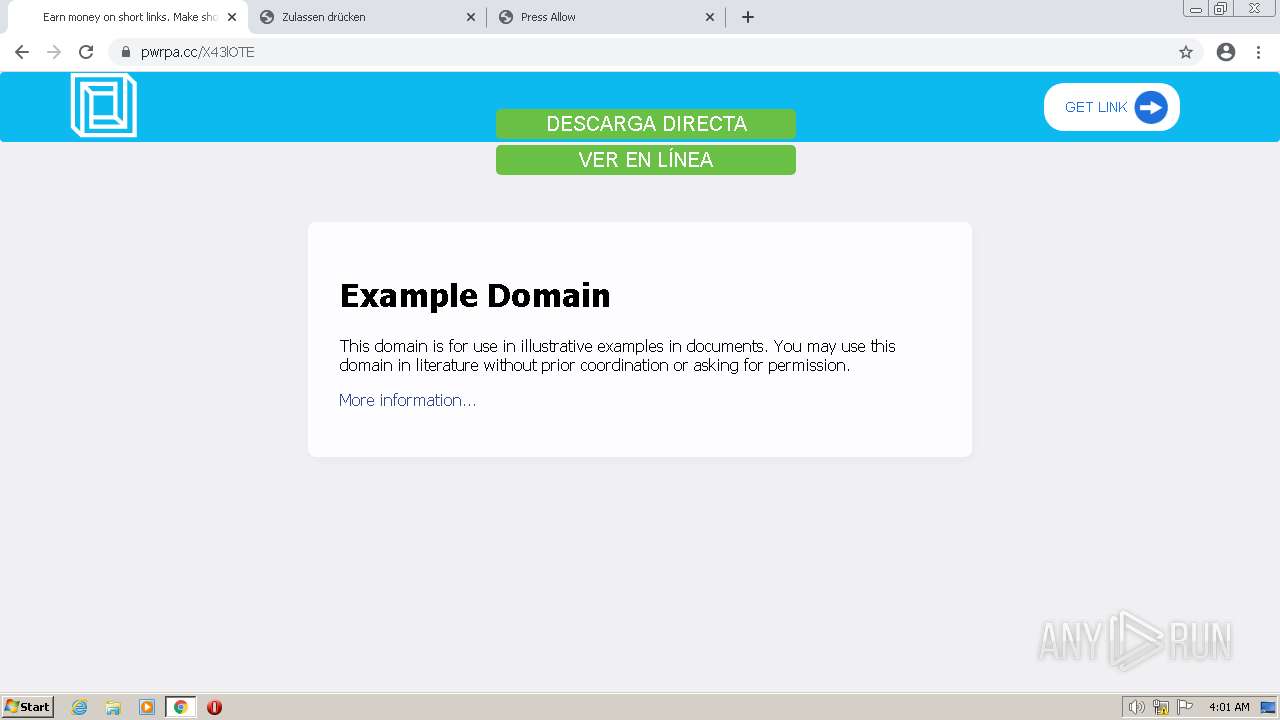The height and width of the screenshot is (720, 1280).
Task: Go back to the previous page
Action: [x=22, y=52]
